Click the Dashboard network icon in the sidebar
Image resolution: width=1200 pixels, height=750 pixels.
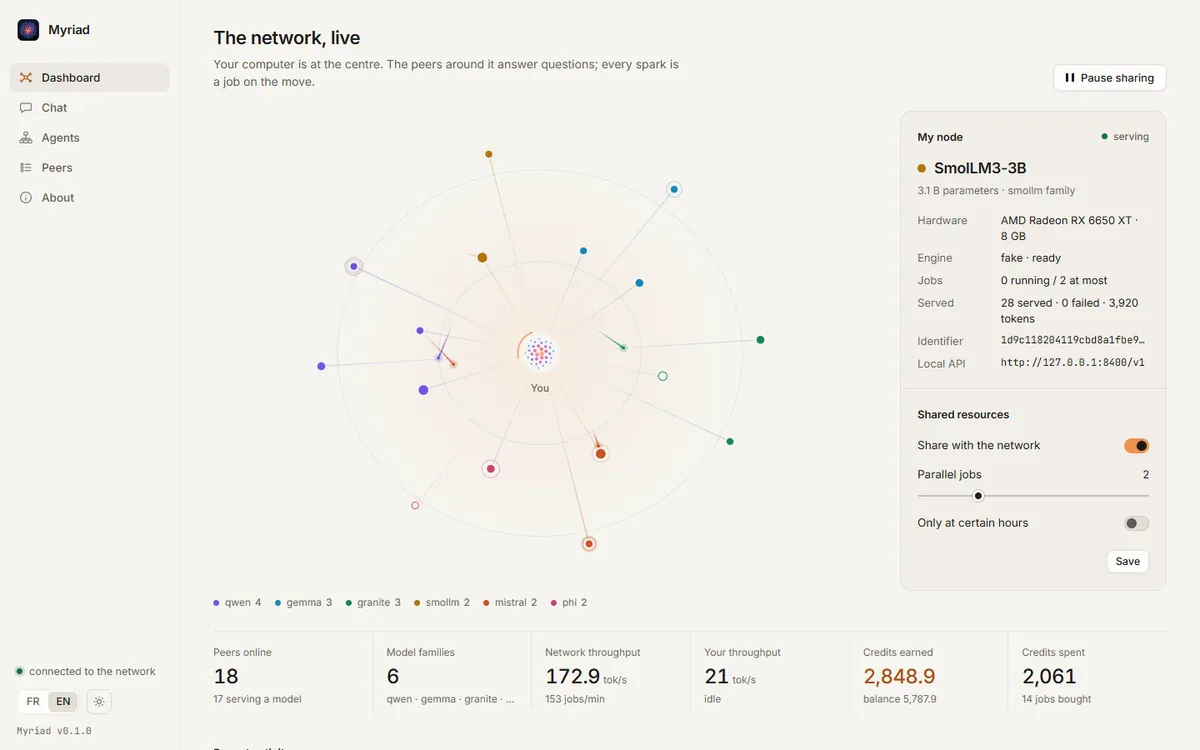point(26,77)
